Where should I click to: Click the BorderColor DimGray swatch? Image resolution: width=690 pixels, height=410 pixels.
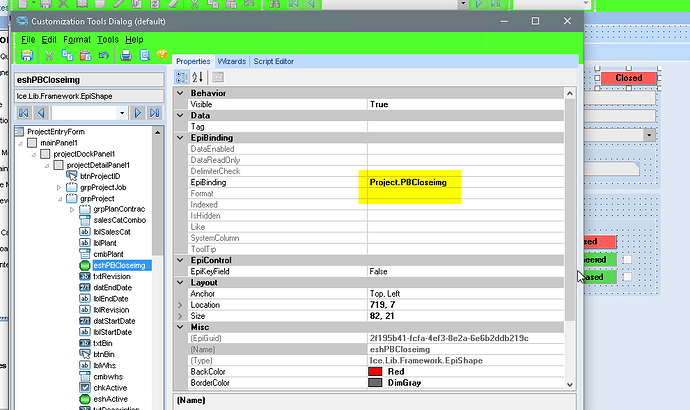[375, 383]
